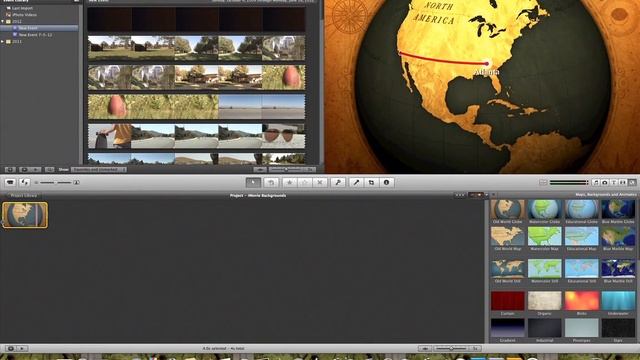
Task: Expand the 2011 events folder
Action: (3, 41)
